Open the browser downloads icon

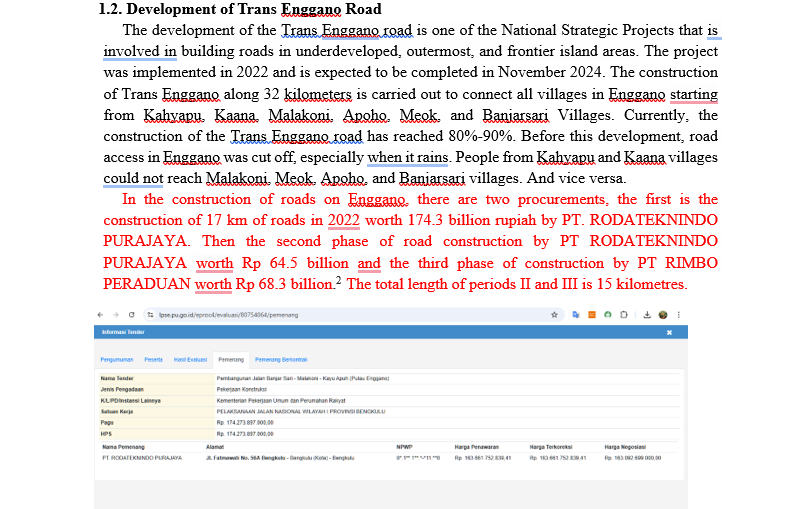(647, 314)
